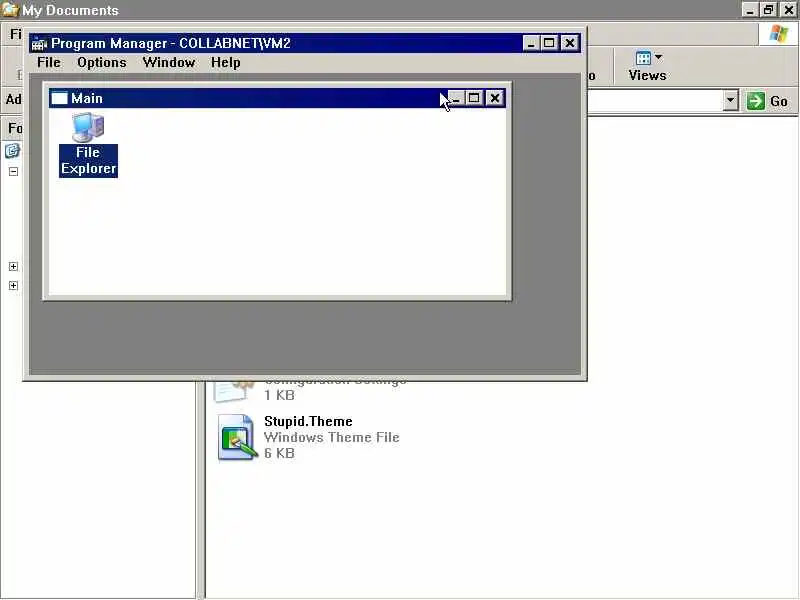Close the My Documents window
Viewport: 800px width, 600px height.
tap(788, 10)
